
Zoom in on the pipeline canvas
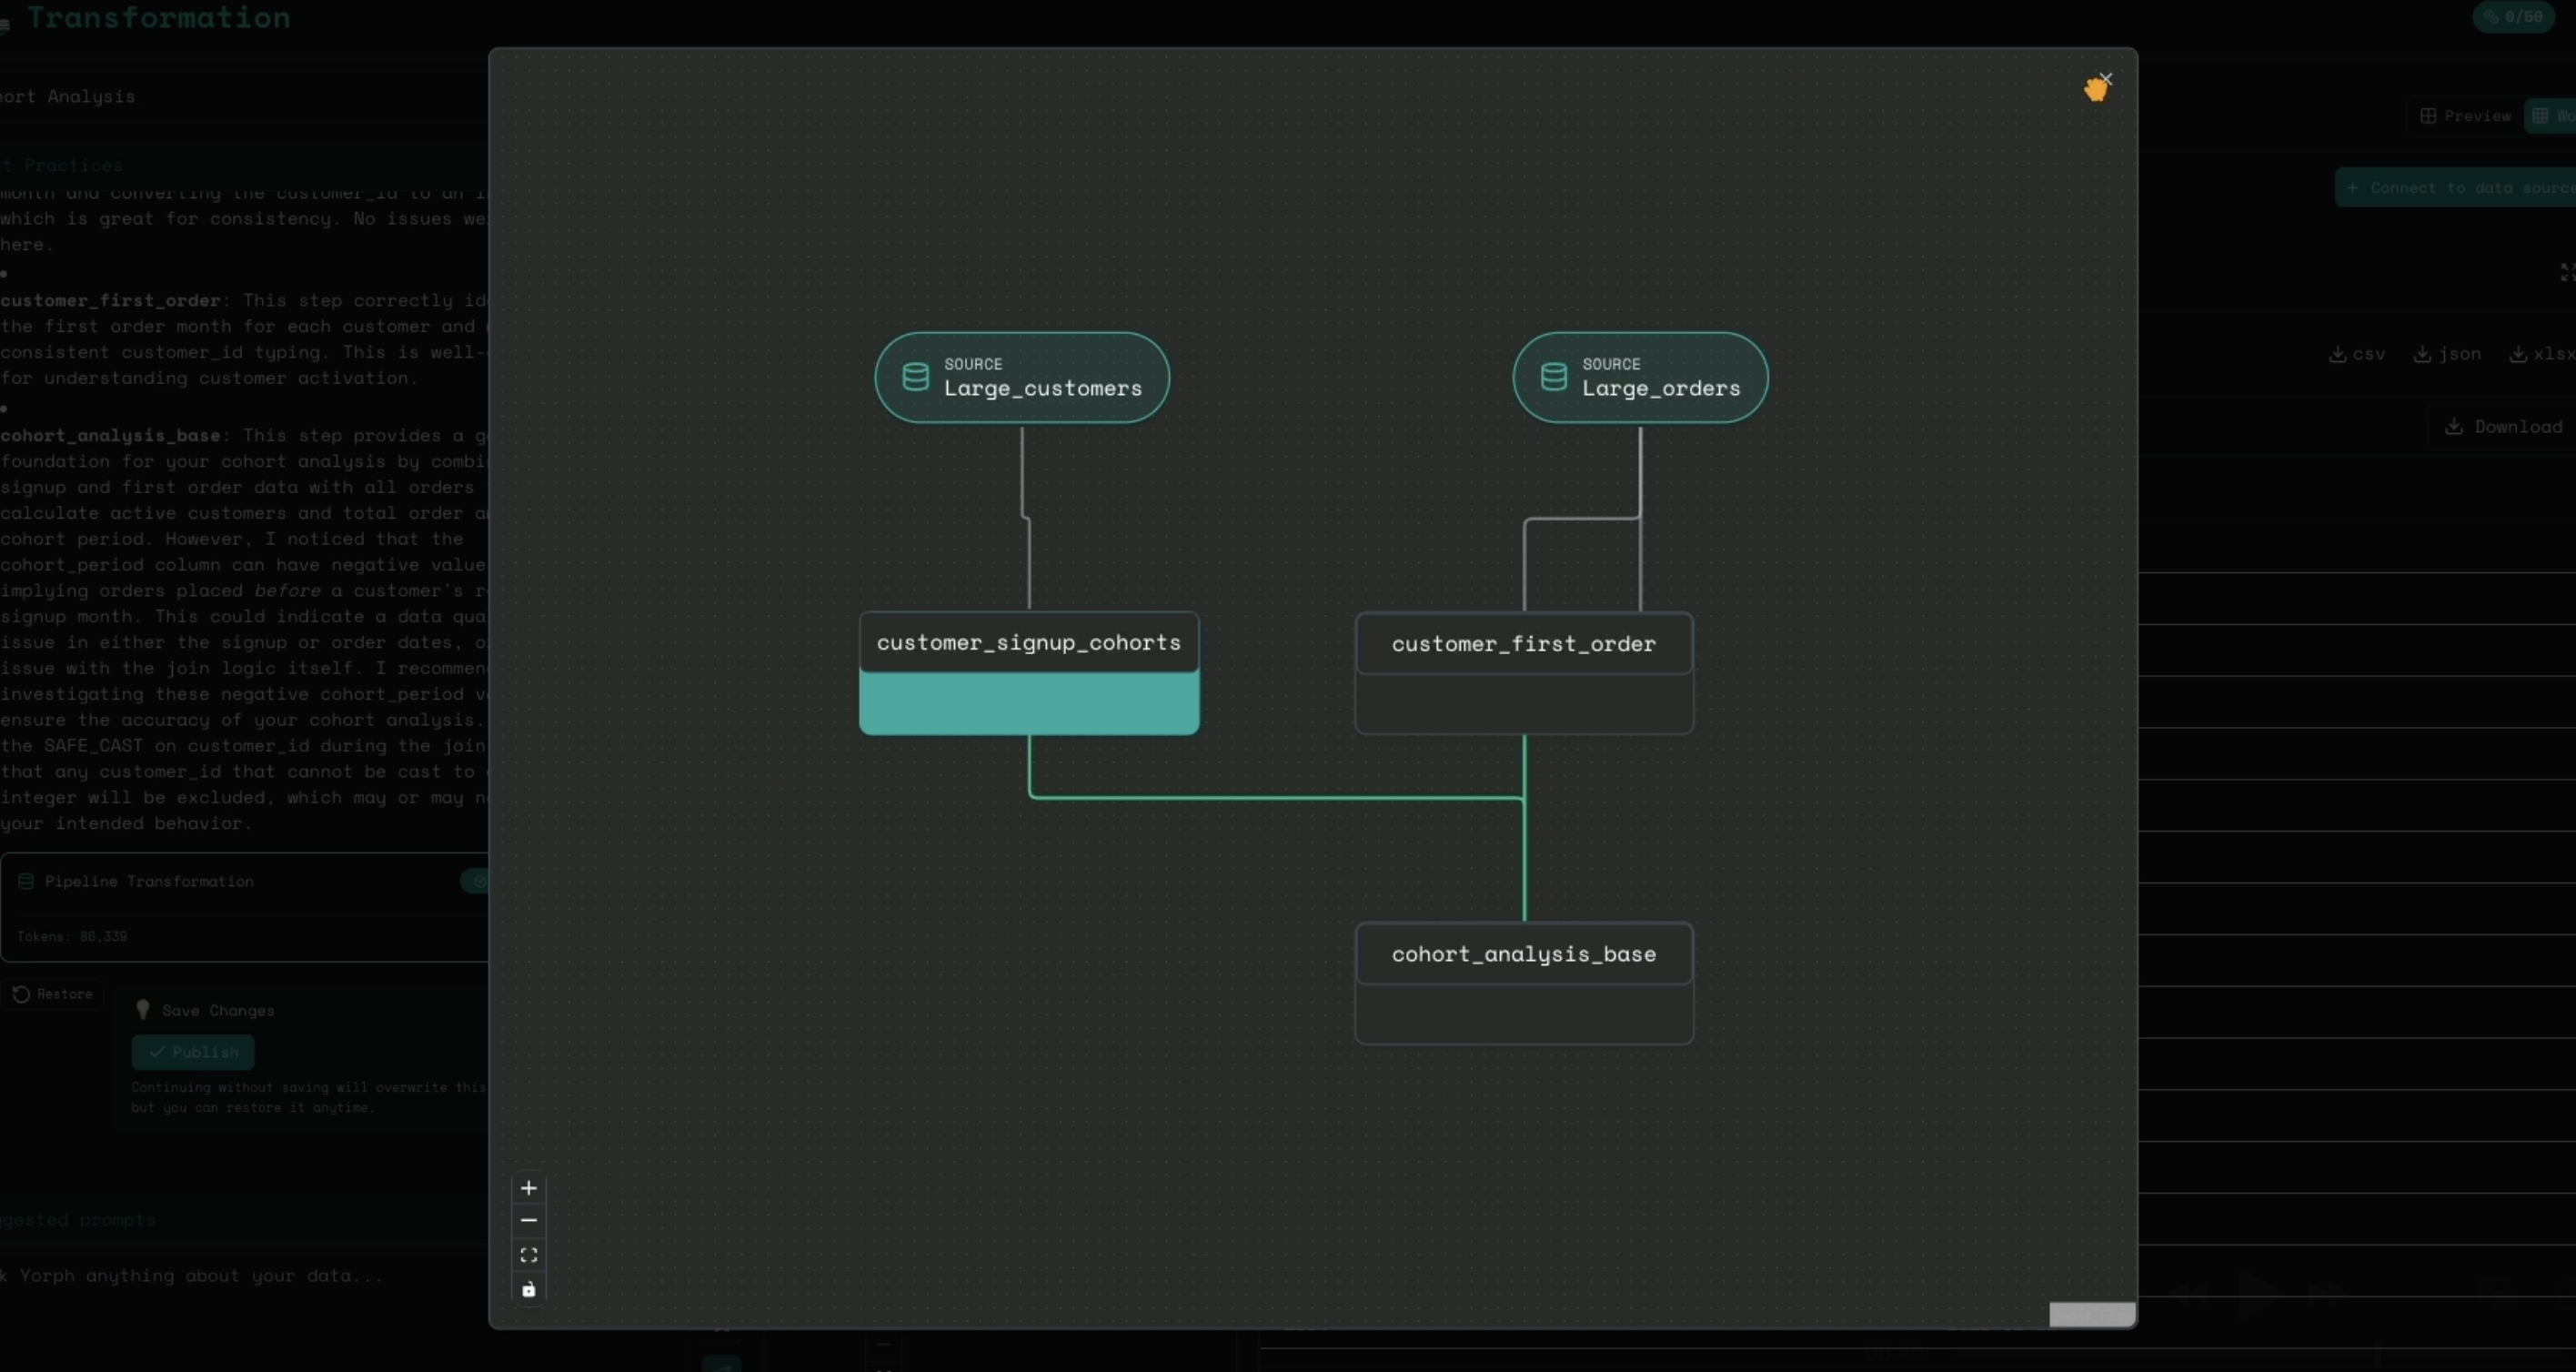point(529,1188)
